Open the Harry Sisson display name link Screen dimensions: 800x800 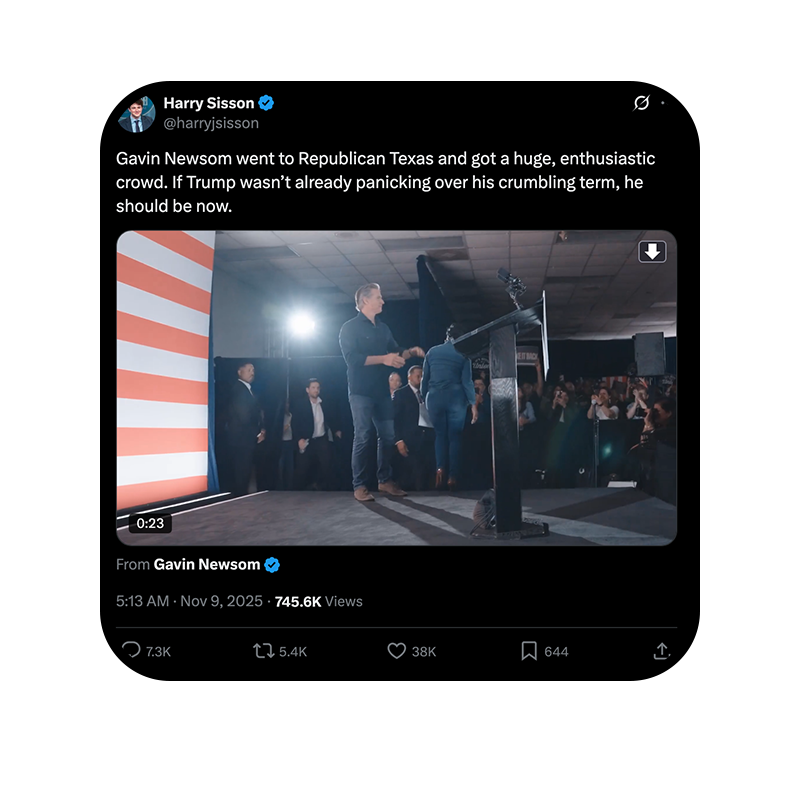[209, 103]
